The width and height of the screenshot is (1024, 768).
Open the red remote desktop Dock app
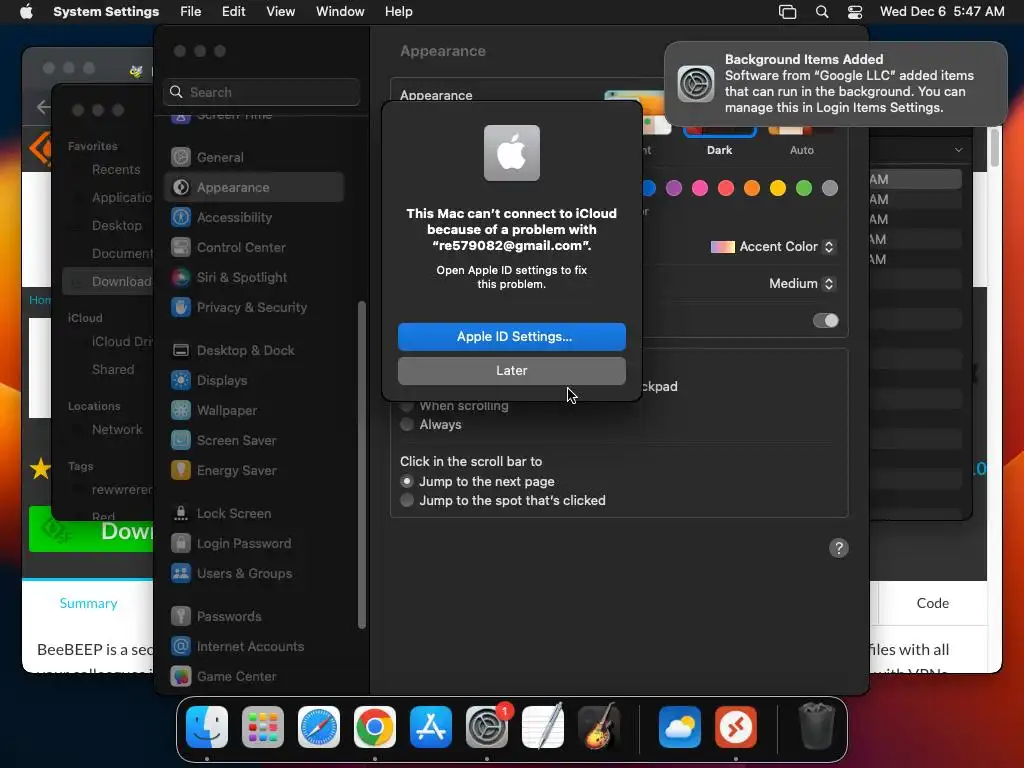coord(736,727)
